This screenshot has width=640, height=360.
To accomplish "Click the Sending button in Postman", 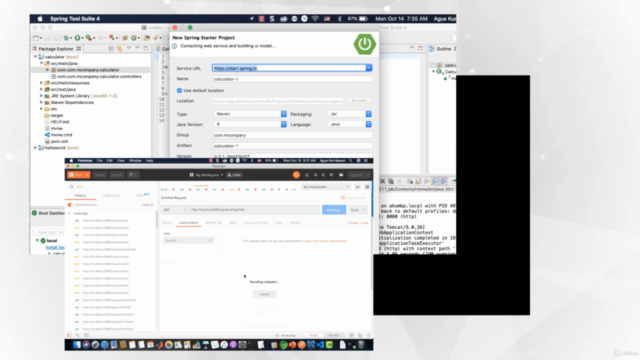I will tap(334, 210).
